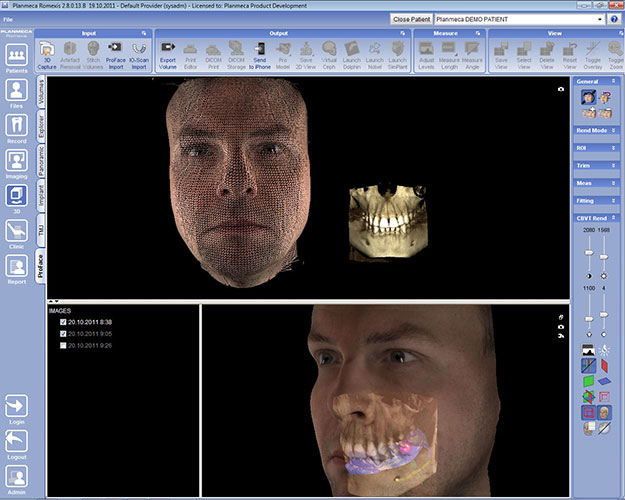Expand the Trim panel
This screenshot has width=625, height=500.
(613, 165)
